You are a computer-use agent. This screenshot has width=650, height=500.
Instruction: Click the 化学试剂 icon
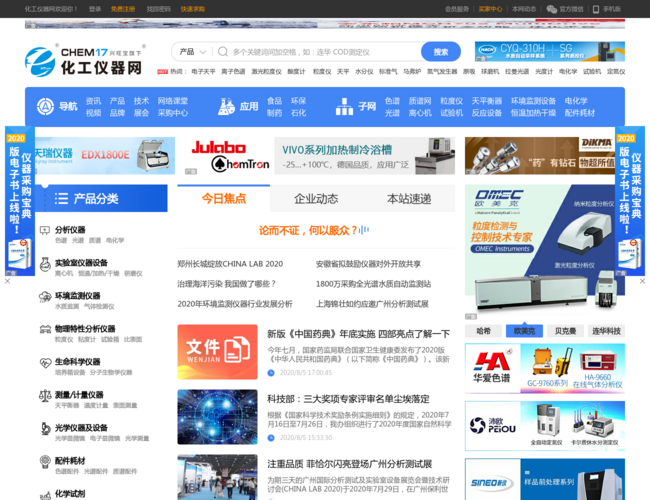(45, 495)
